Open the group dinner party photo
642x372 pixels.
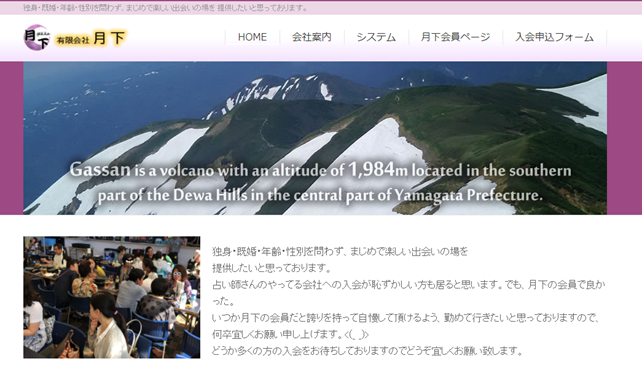[112, 297]
